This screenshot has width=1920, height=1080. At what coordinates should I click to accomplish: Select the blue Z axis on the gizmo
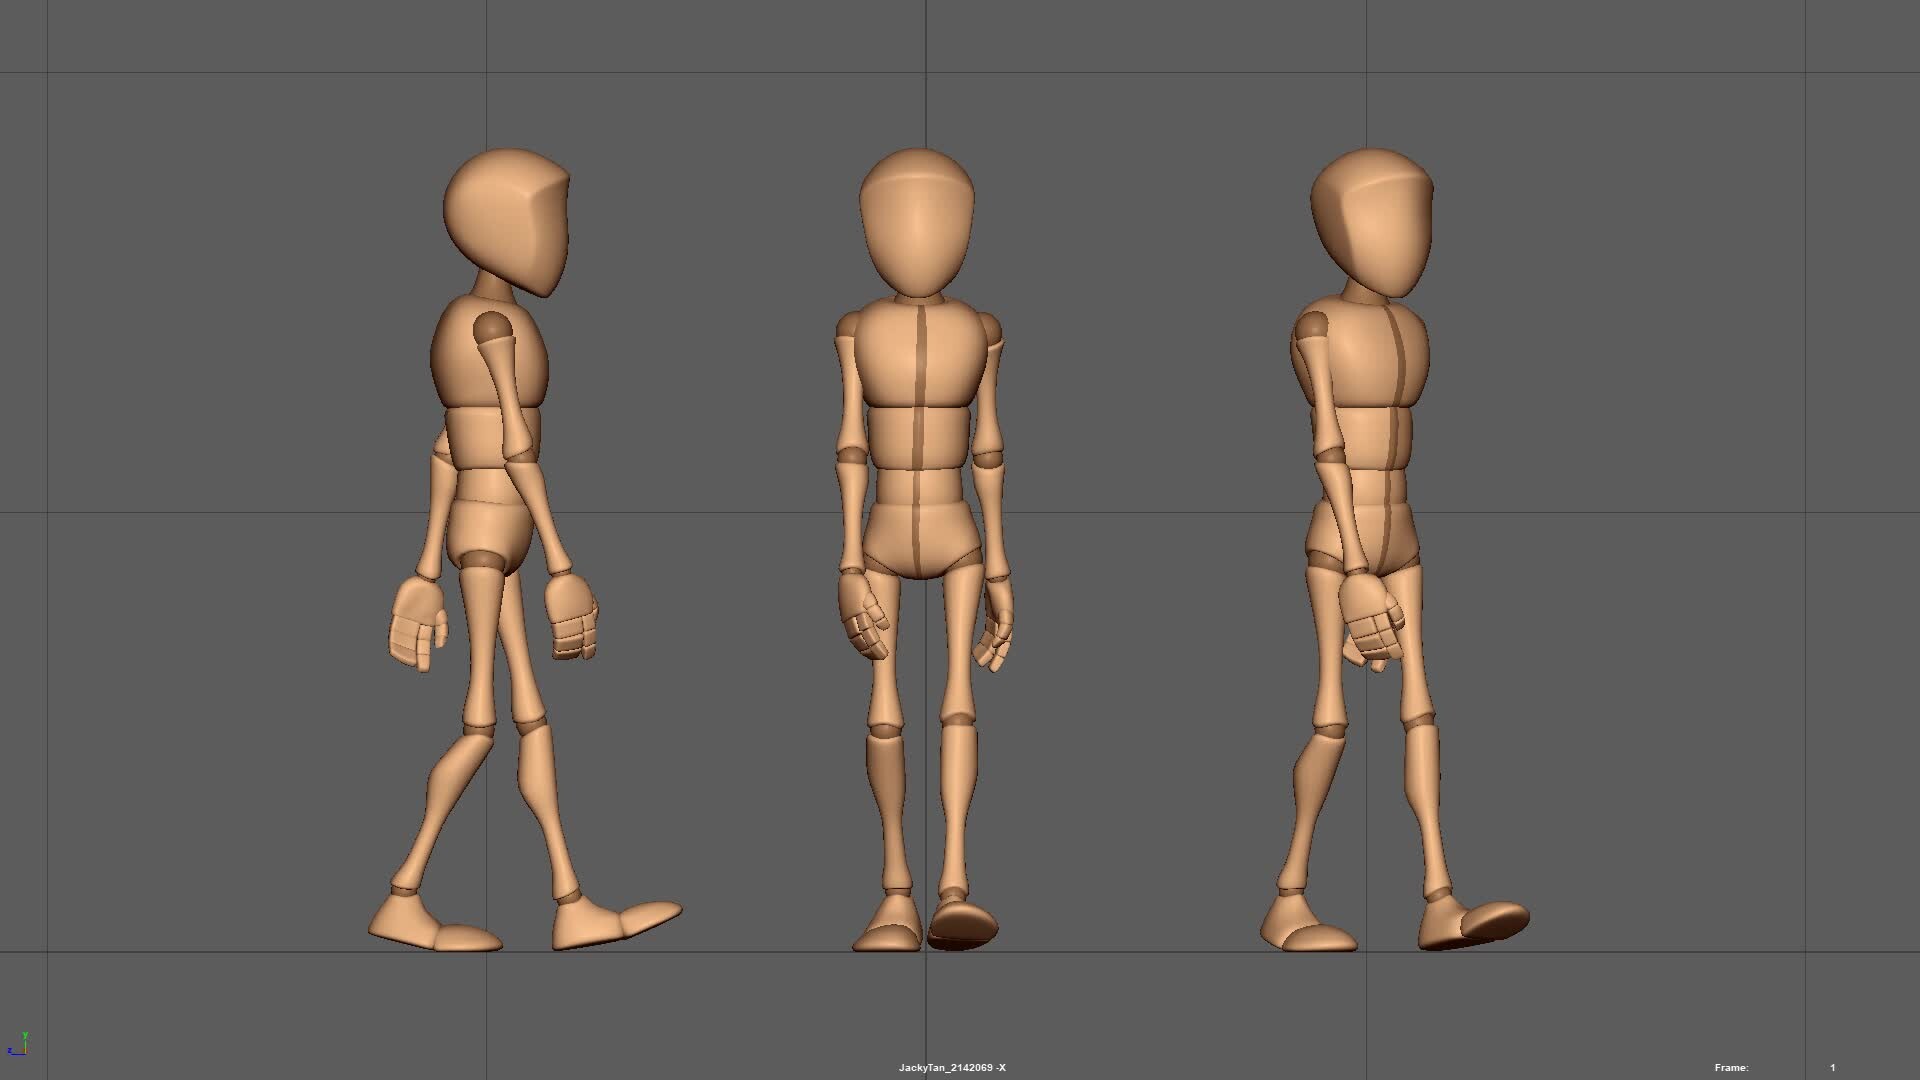12,1052
